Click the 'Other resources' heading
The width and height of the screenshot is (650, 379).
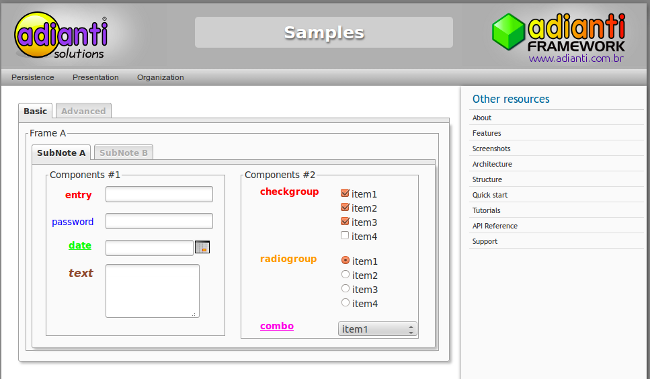coord(511,99)
